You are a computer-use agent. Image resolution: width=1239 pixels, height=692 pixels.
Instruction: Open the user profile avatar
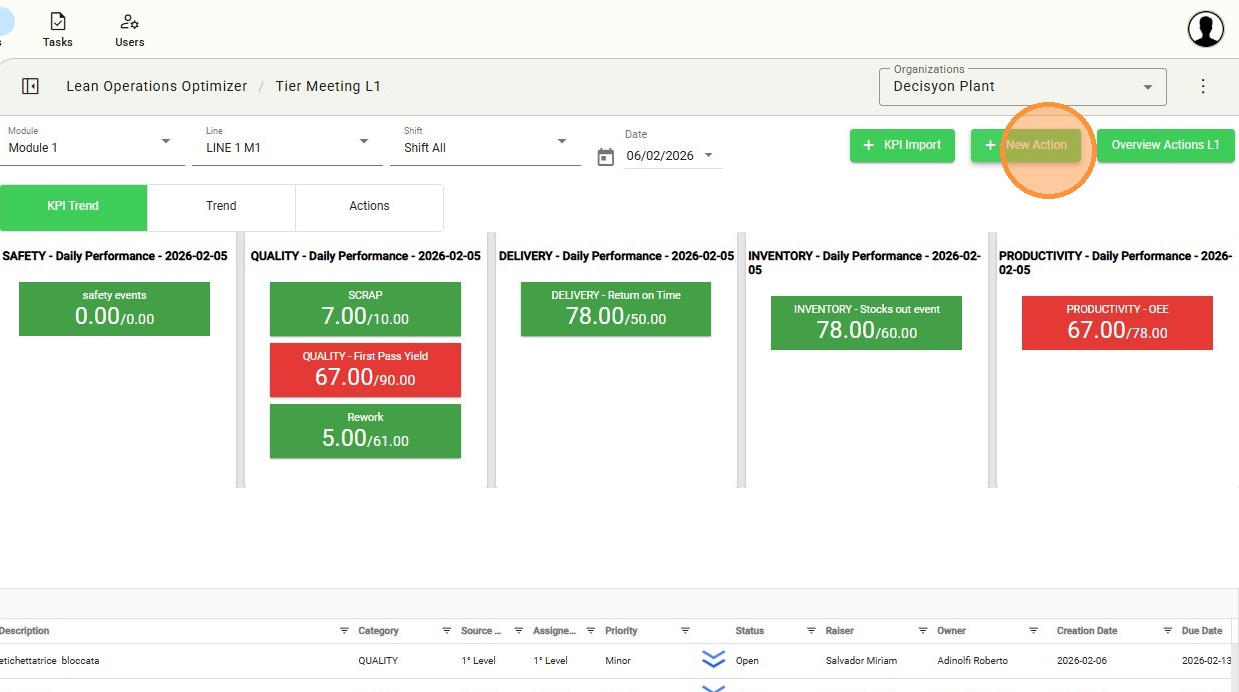click(x=1206, y=29)
